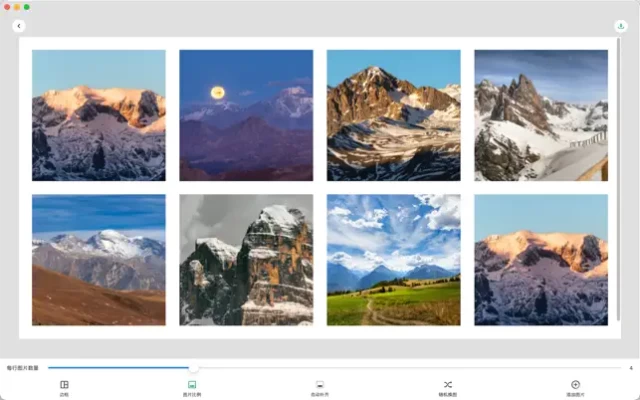Click the back arrow button
The width and height of the screenshot is (640, 400).
[19, 26]
